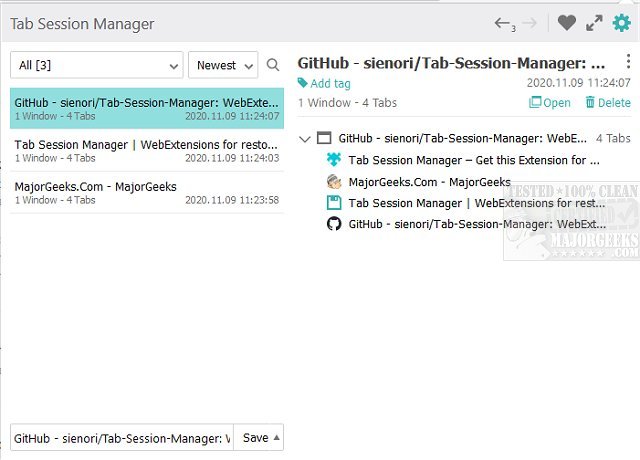
Task: Collapse the GitHub window tree in details
Action: pos(305,139)
